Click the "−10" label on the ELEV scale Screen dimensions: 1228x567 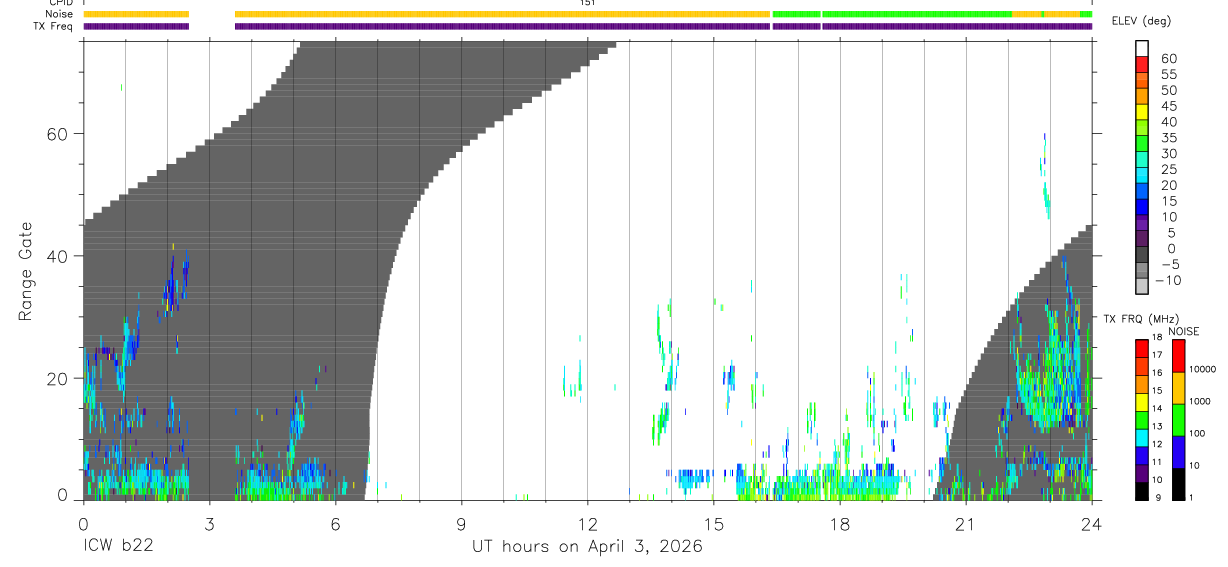1170,281
